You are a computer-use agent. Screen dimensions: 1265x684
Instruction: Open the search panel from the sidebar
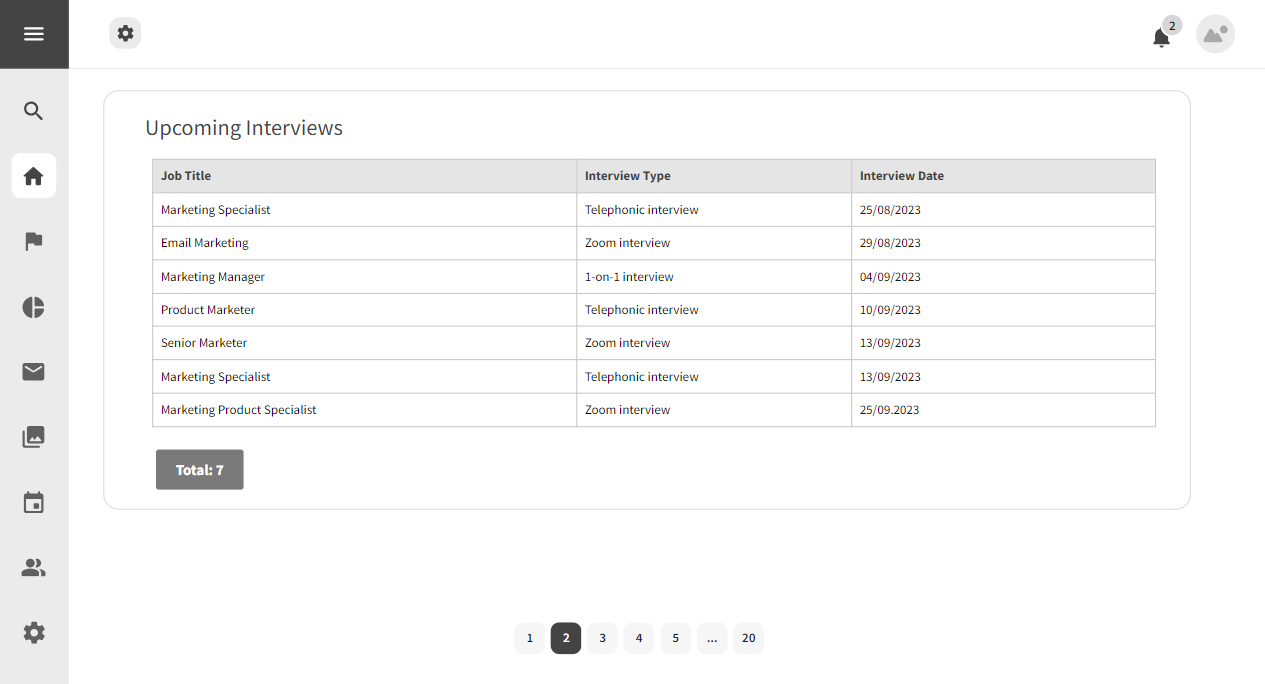[33, 111]
